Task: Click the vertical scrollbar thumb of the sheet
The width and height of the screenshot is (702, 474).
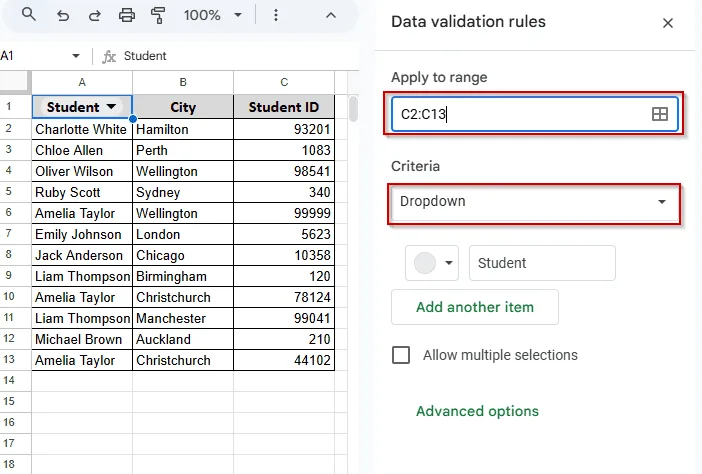Action: pyautogui.click(x=353, y=108)
